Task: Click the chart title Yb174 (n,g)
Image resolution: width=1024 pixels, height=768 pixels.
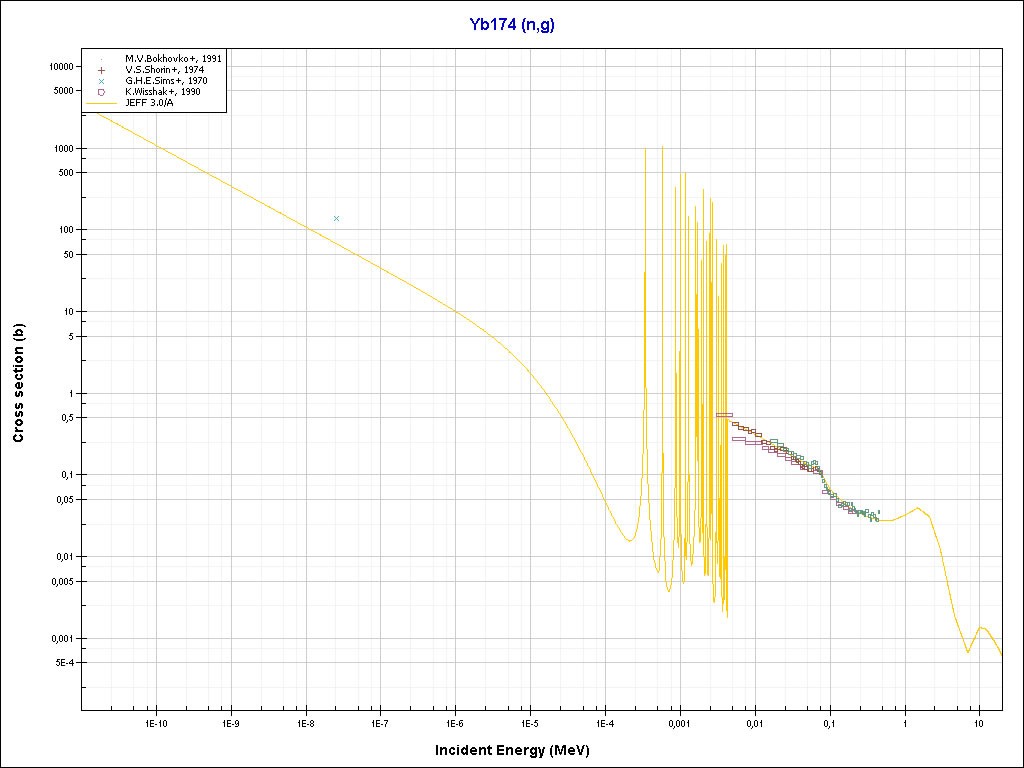Action: [511, 25]
